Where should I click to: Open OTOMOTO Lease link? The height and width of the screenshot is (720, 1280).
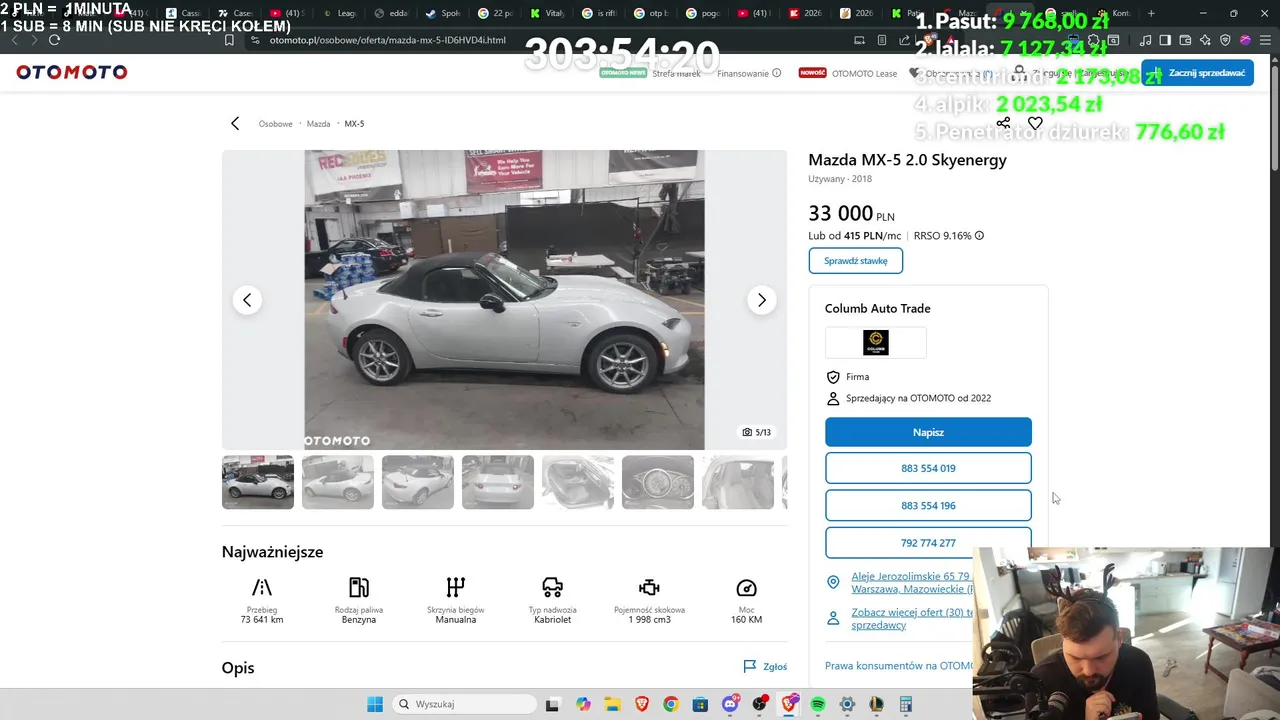tap(864, 73)
